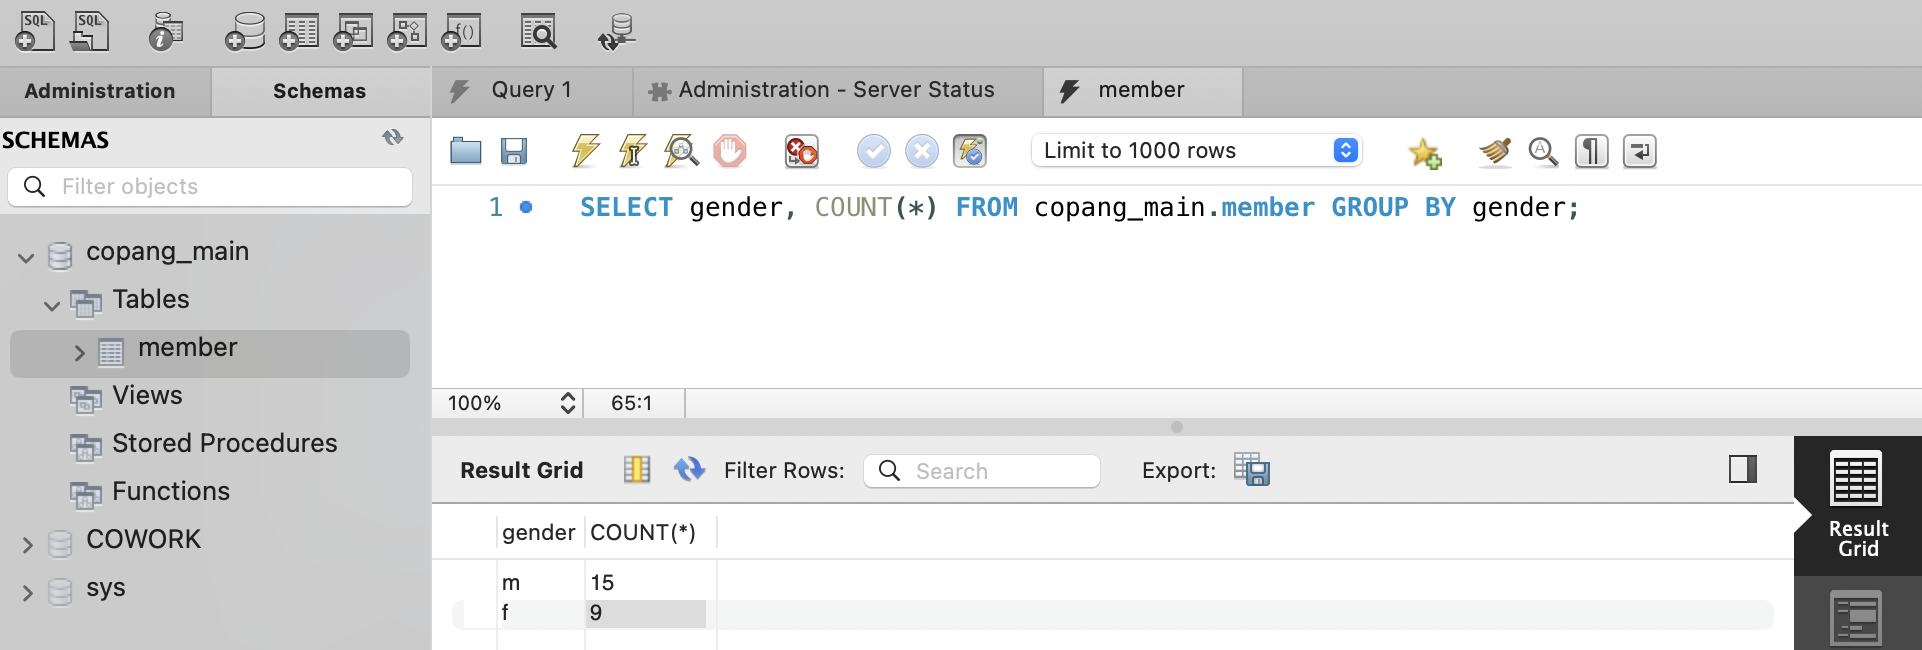The width and height of the screenshot is (1922, 650).
Task: Select the cell containing m
Action: [541, 583]
